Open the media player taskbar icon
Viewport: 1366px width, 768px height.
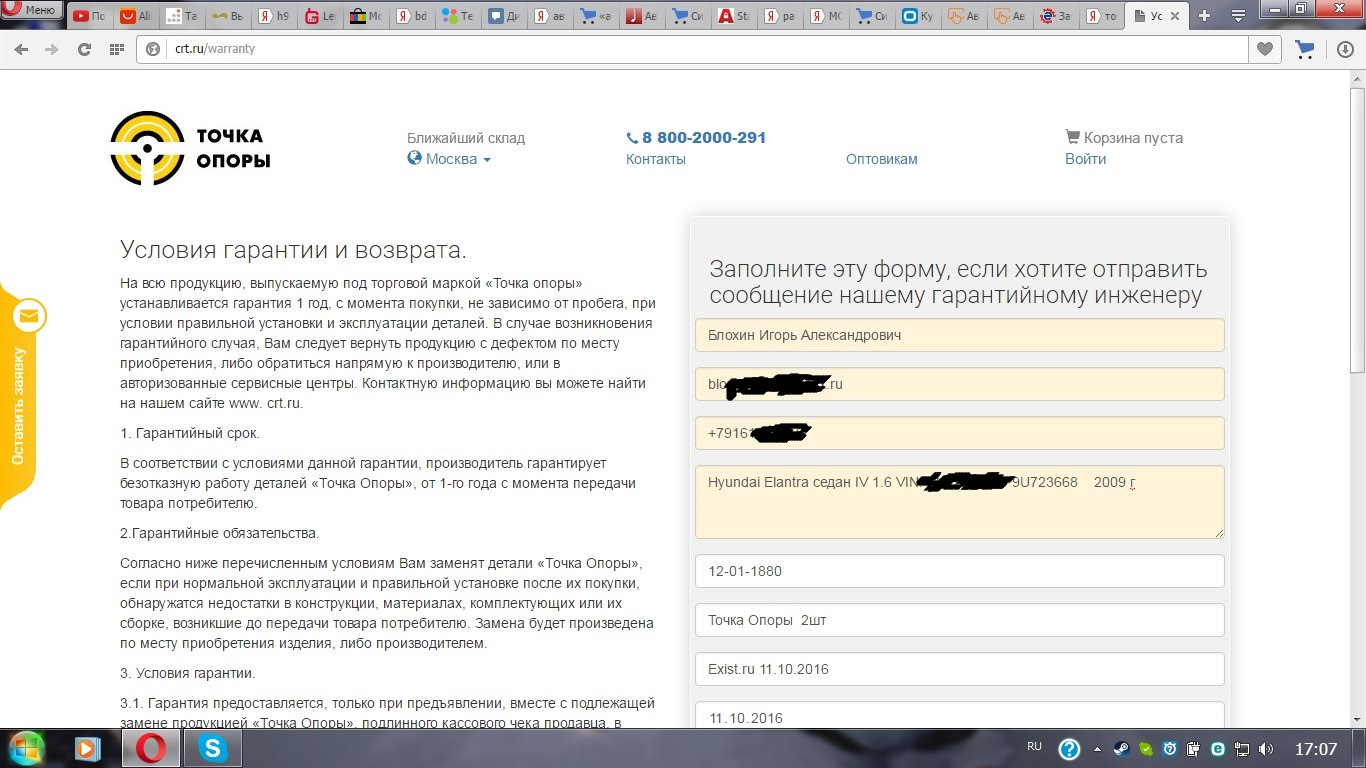pos(88,748)
